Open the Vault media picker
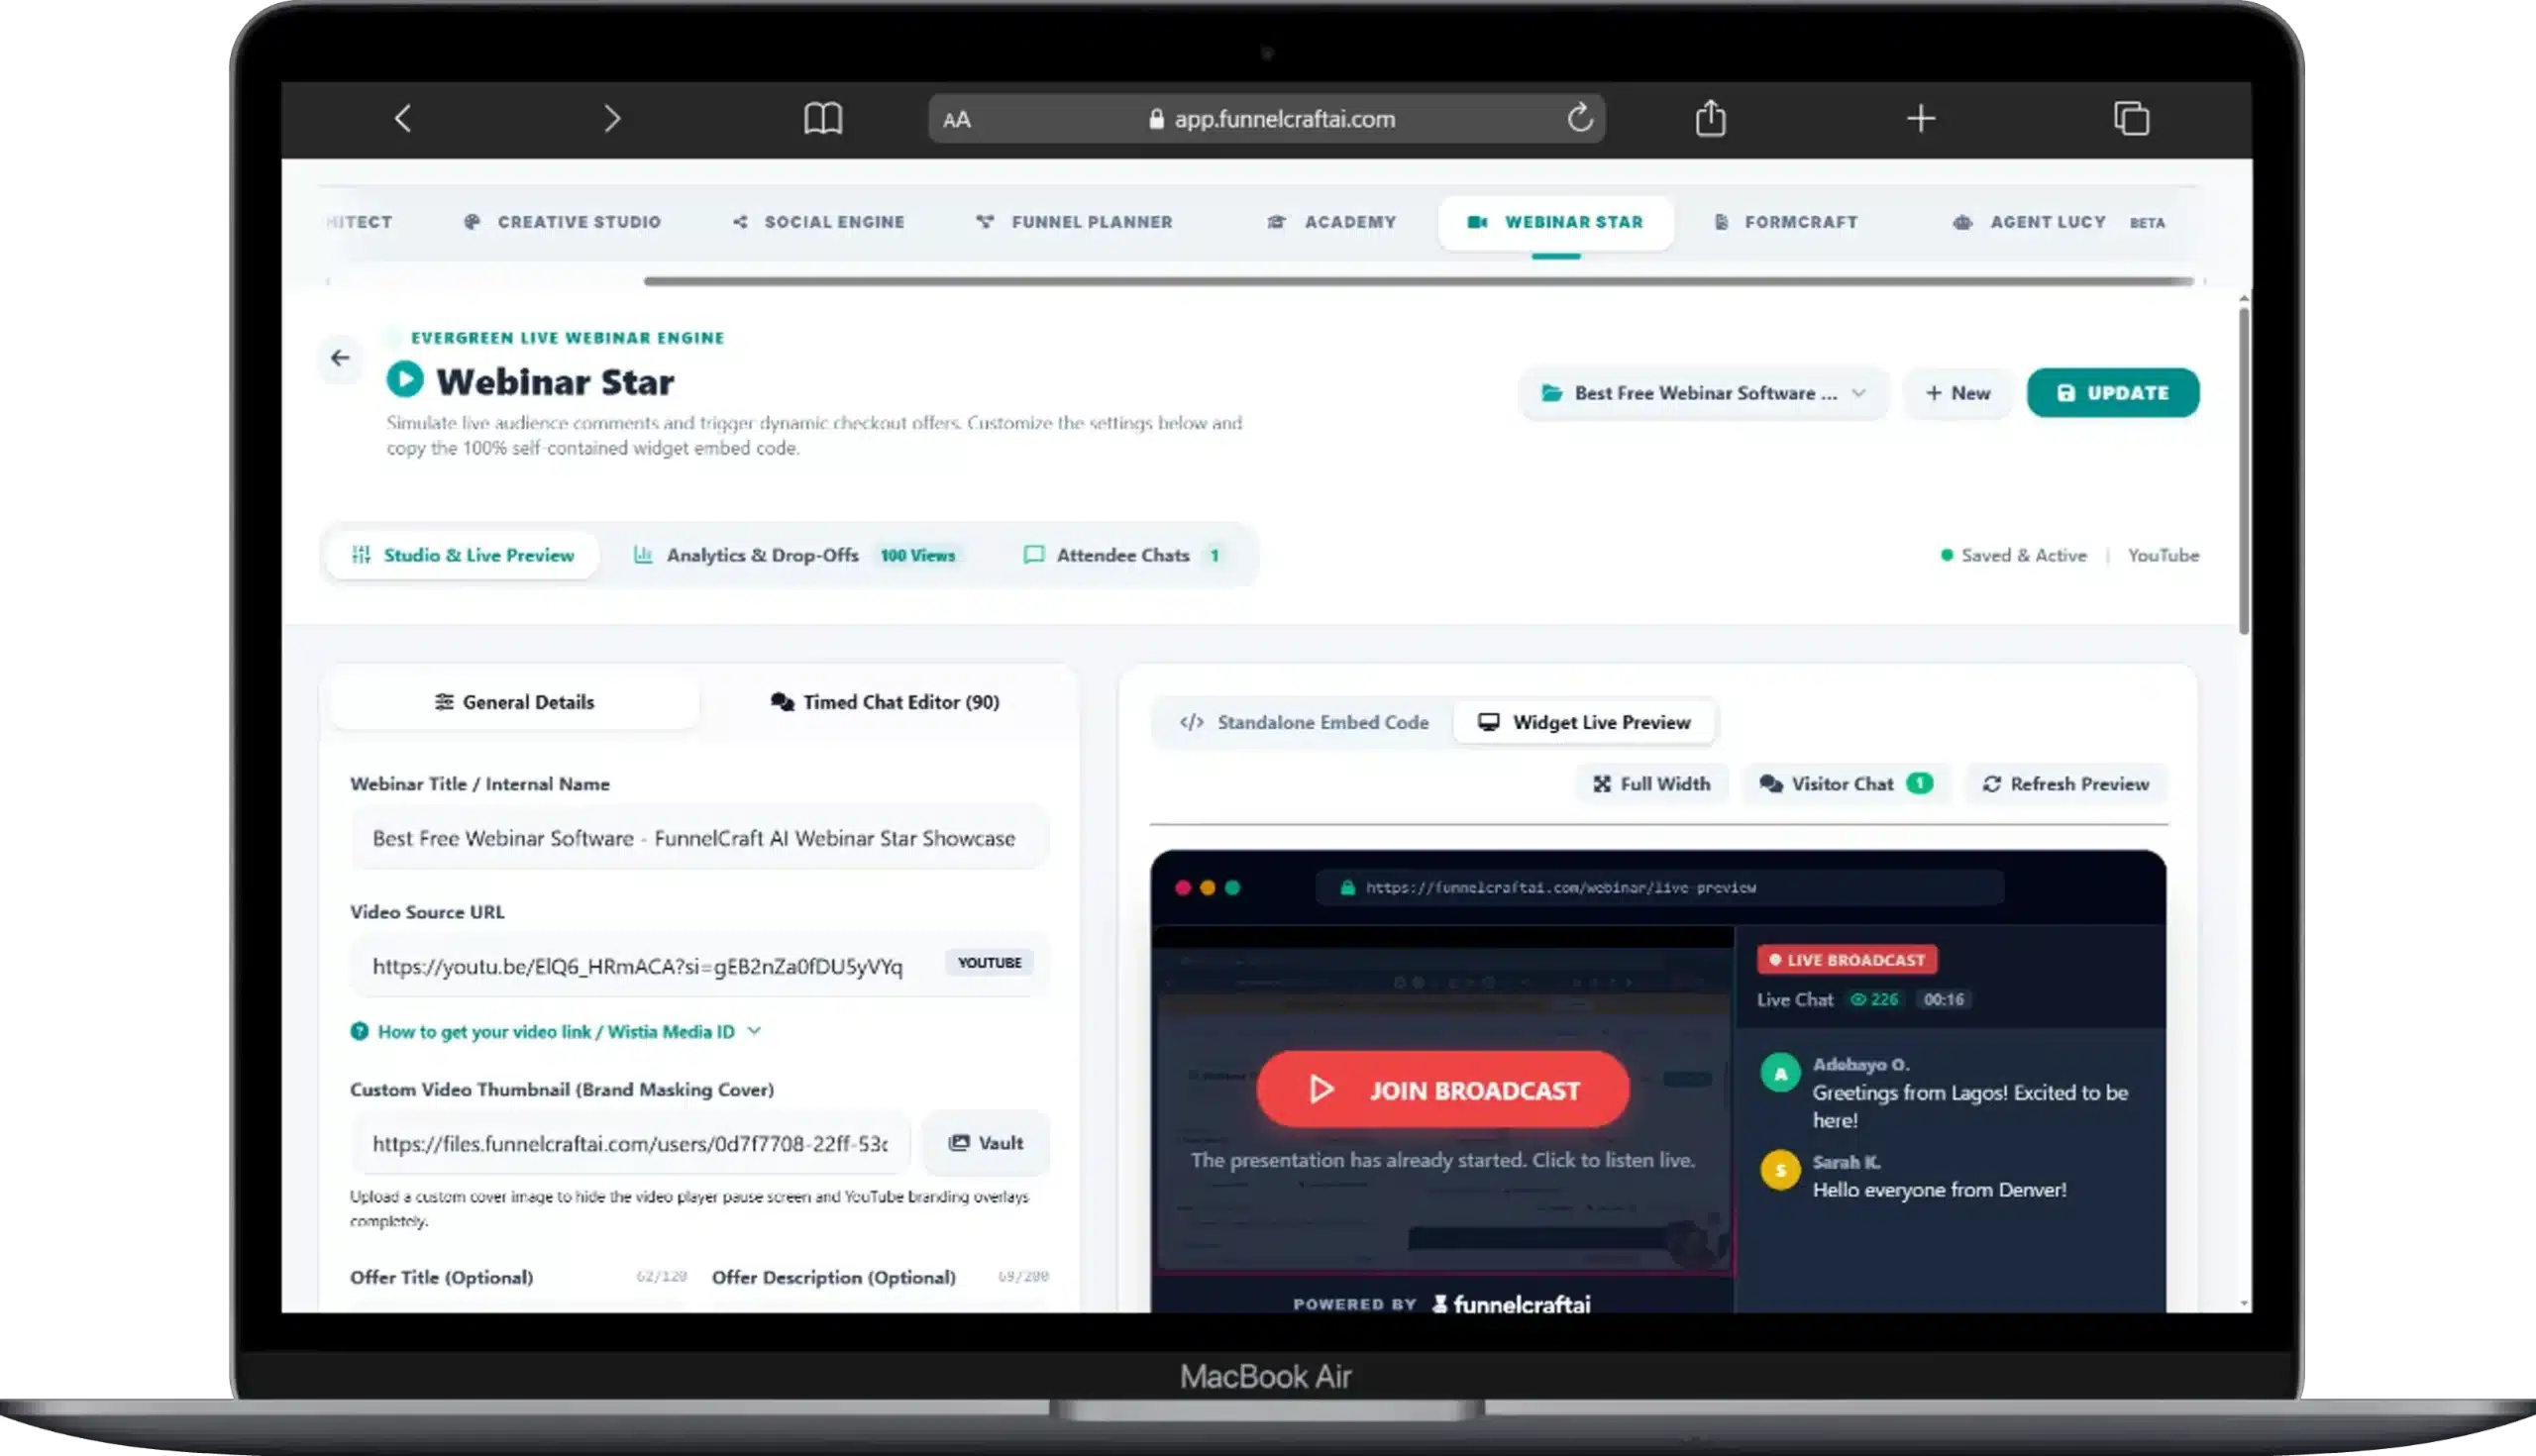 click(x=985, y=1143)
